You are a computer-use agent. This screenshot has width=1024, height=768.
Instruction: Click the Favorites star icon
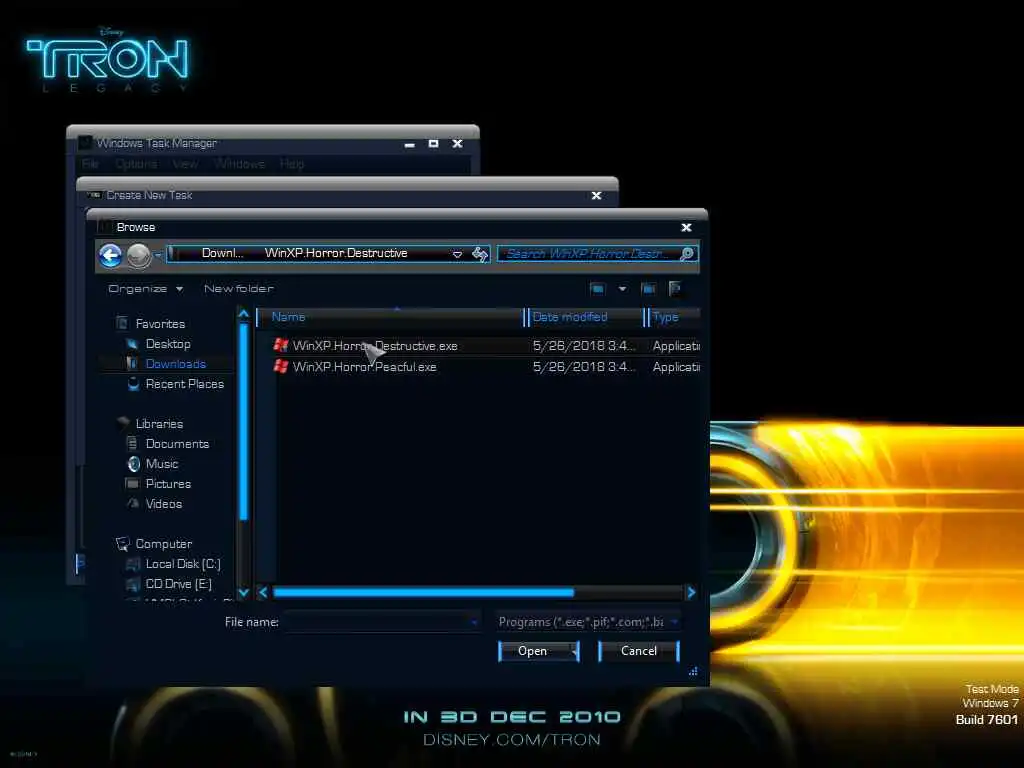[122, 323]
